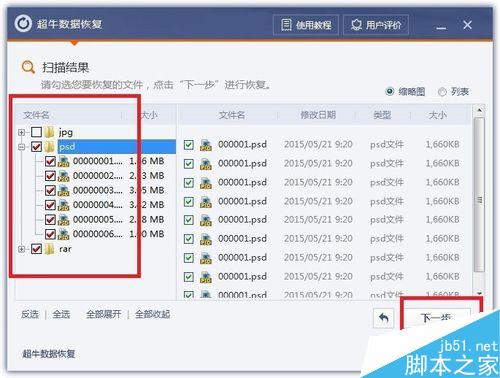This screenshot has height=378, width=500.
Task: Click the psd file icon of 00000006
Action: 63,234
